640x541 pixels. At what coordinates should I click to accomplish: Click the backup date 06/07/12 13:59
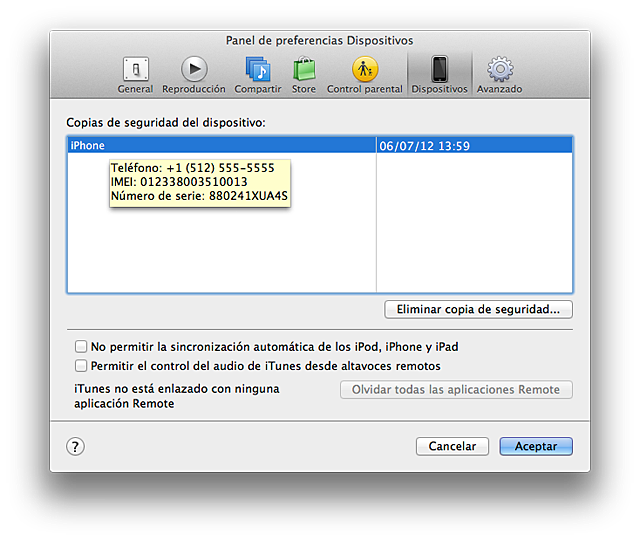(424, 146)
